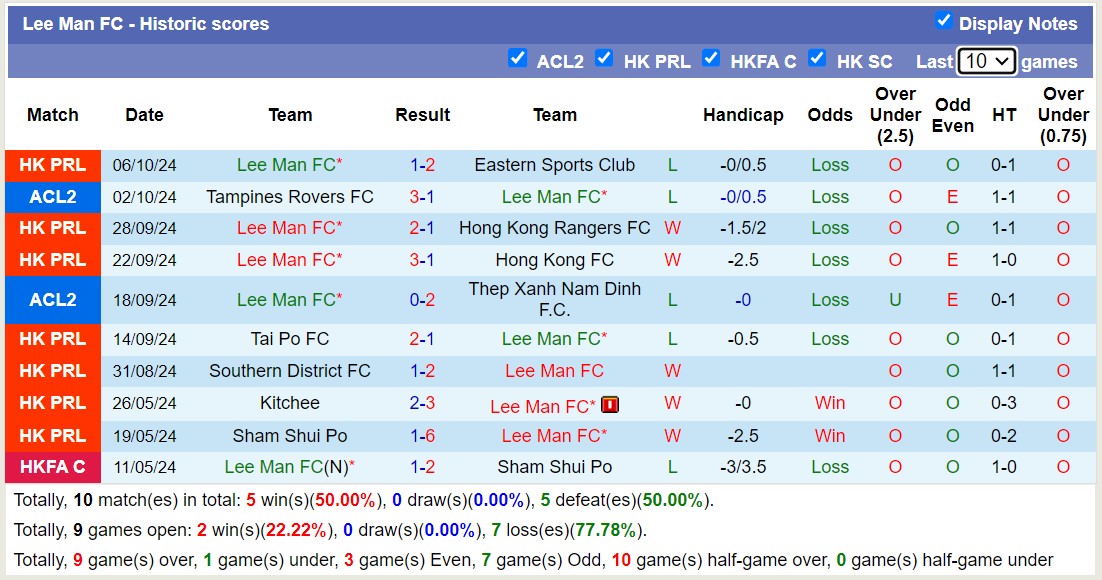Image resolution: width=1102 pixels, height=580 pixels.
Task: Click the Date column header
Action: [x=144, y=115]
